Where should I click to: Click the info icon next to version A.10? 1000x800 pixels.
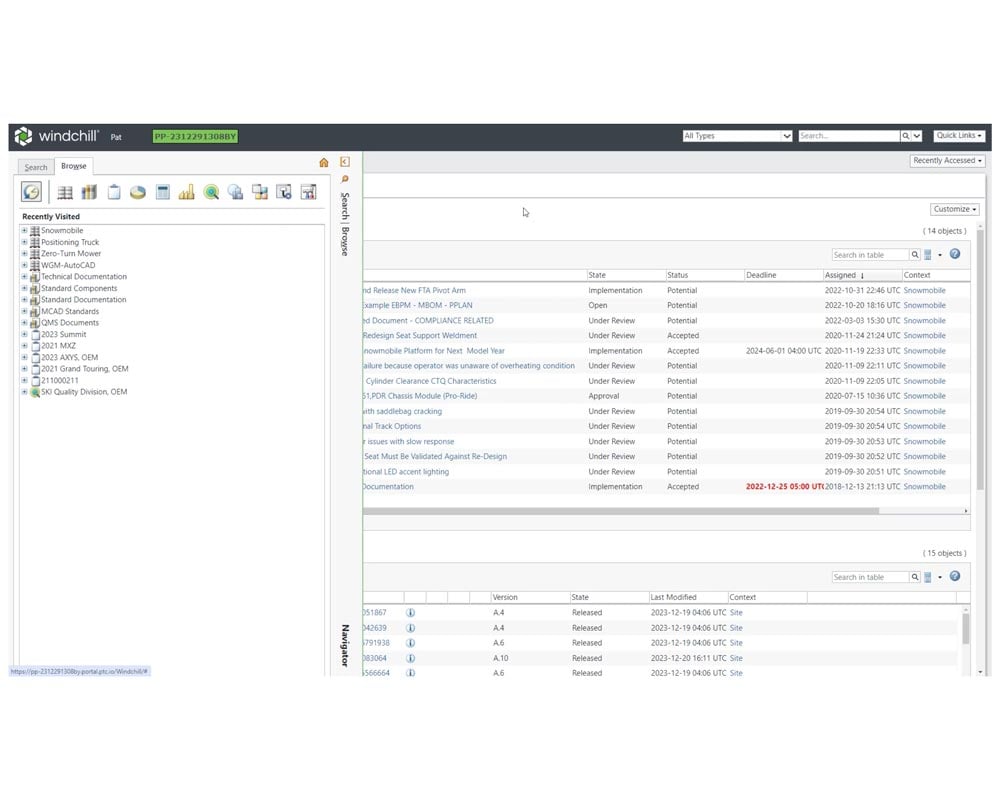pyautogui.click(x=409, y=658)
